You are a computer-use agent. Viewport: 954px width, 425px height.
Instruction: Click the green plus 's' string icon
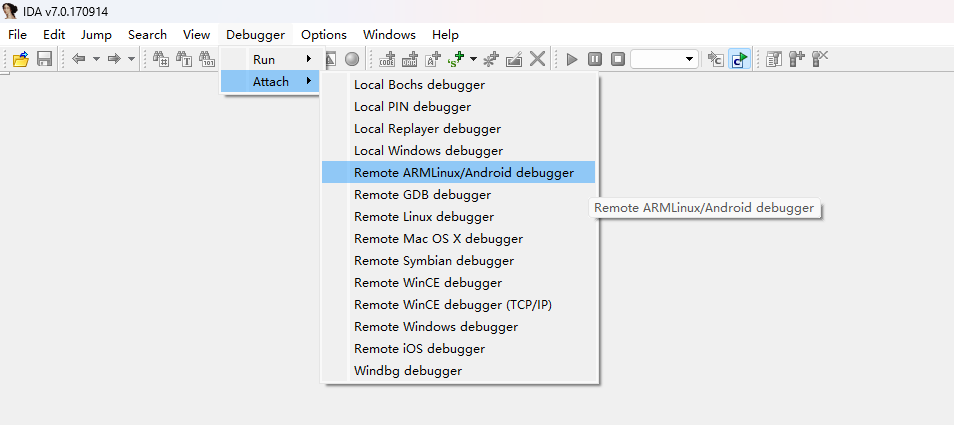click(x=456, y=59)
